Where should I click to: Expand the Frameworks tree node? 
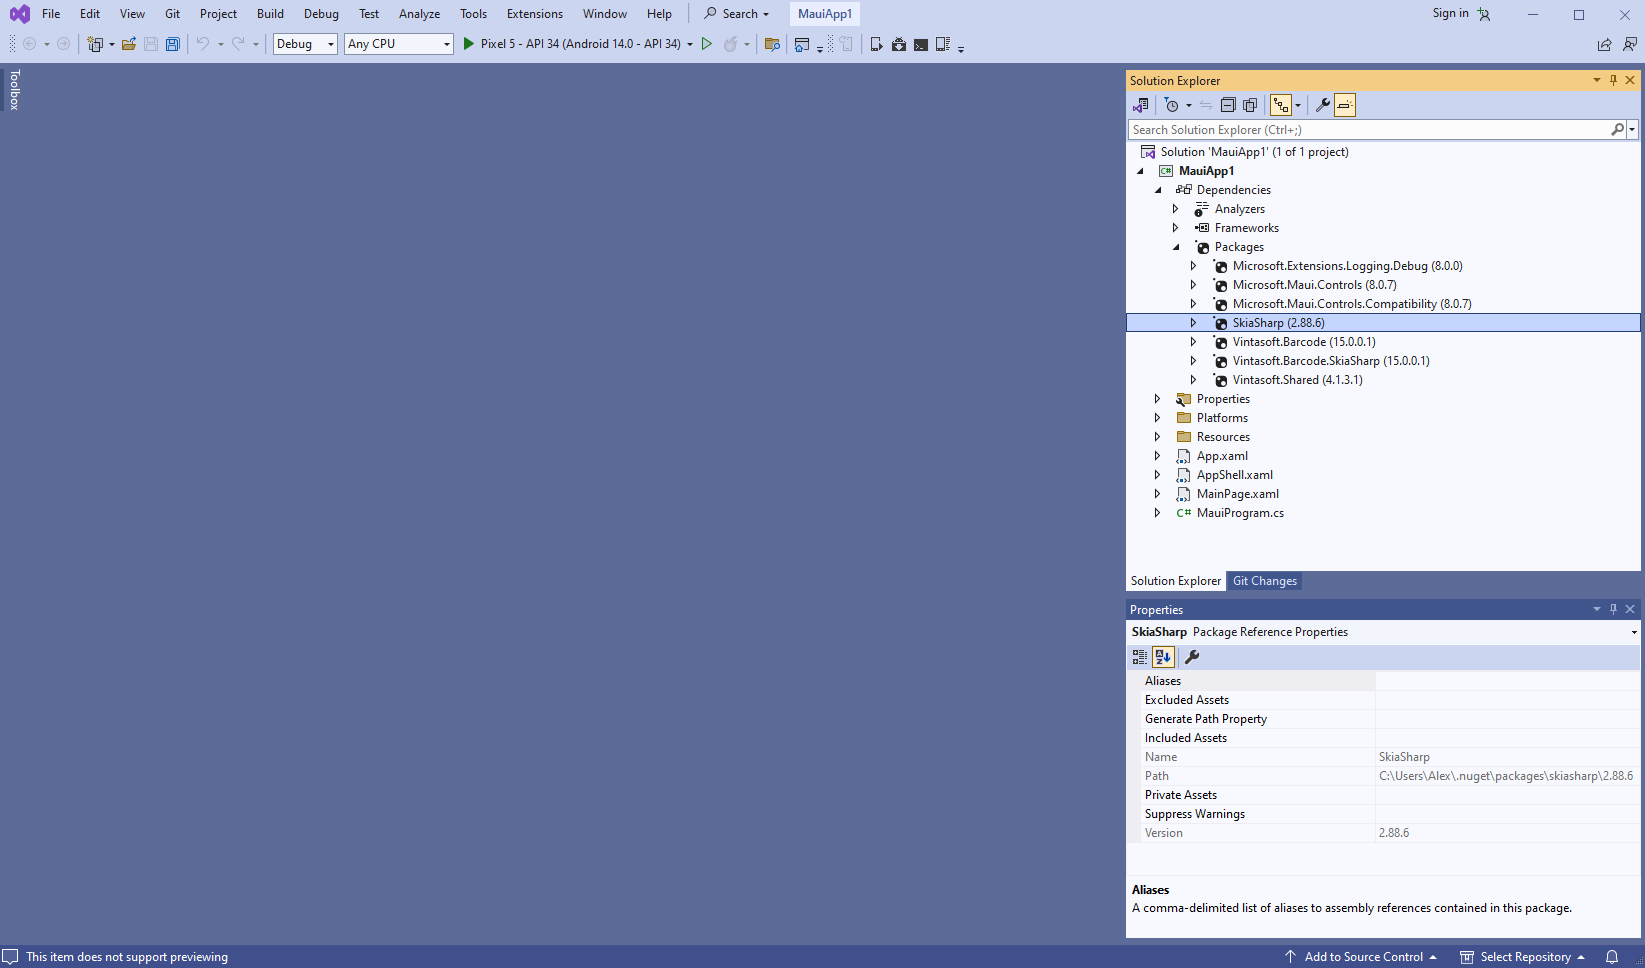pos(1176,228)
